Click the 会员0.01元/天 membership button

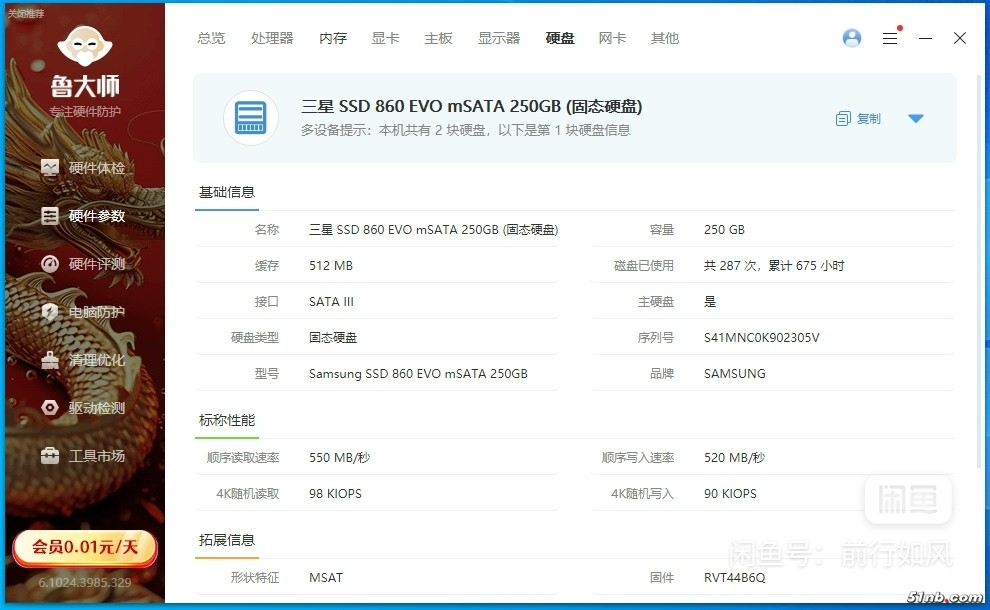(x=84, y=547)
